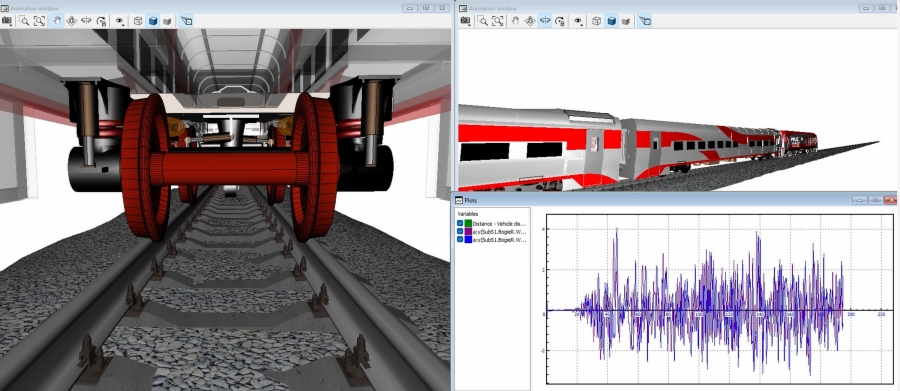Open eye visibility dropdown in left window
The height and width of the screenshot is (391, 900).
pos(120,21)
